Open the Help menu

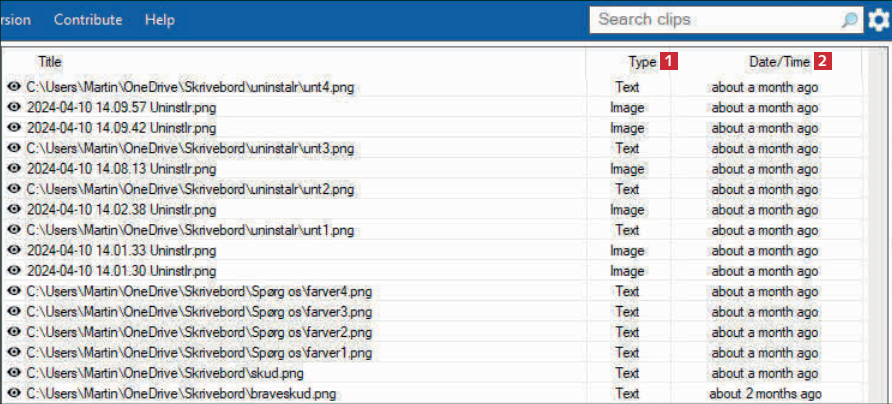159,20
